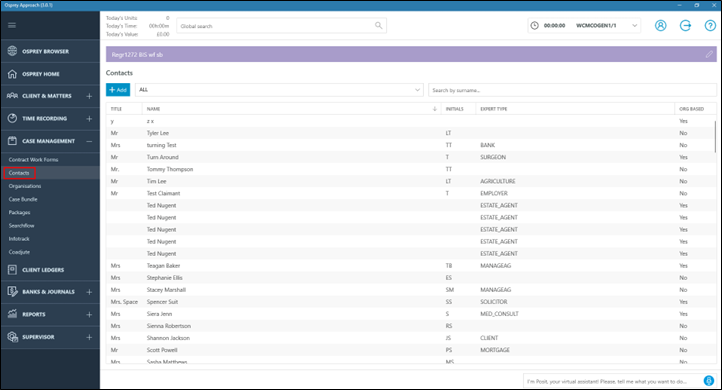Expand Banks & Journals with plus

click(89, 292)
